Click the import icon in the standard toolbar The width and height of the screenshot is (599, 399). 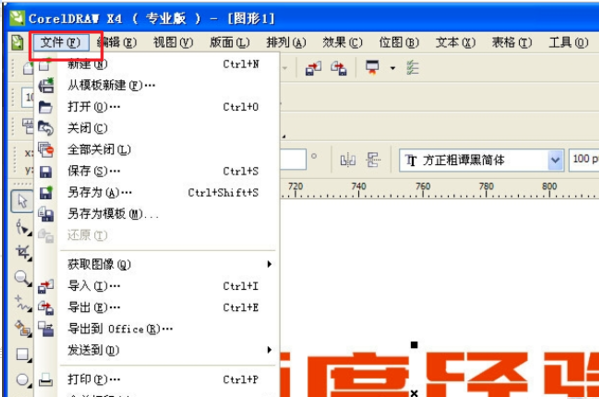[313, 68]
